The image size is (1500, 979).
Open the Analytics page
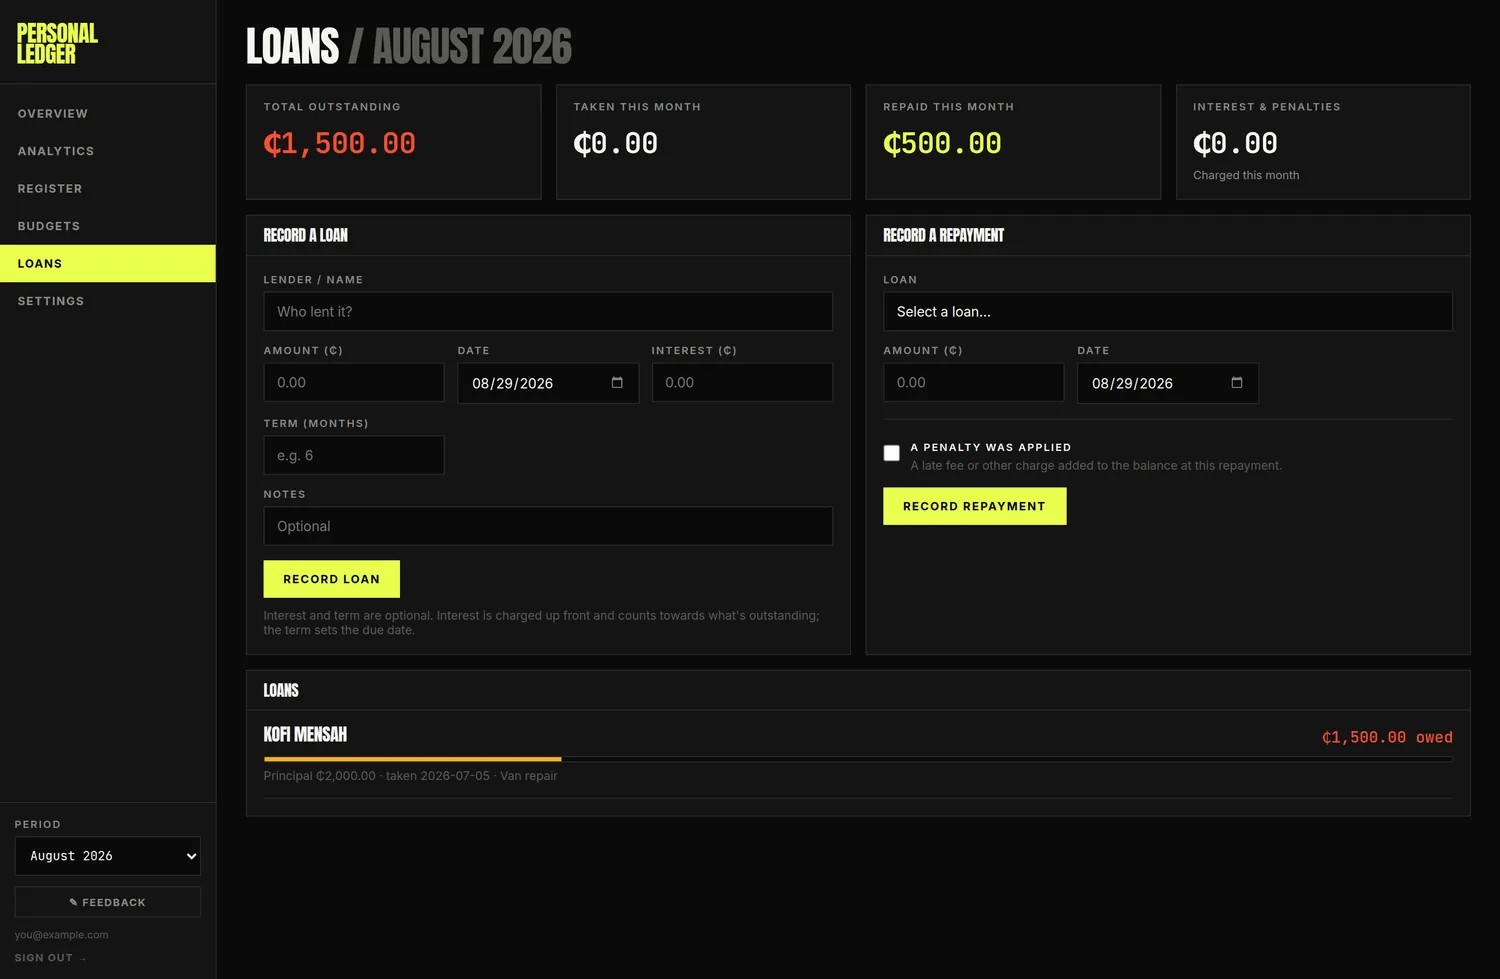[108, 151]
